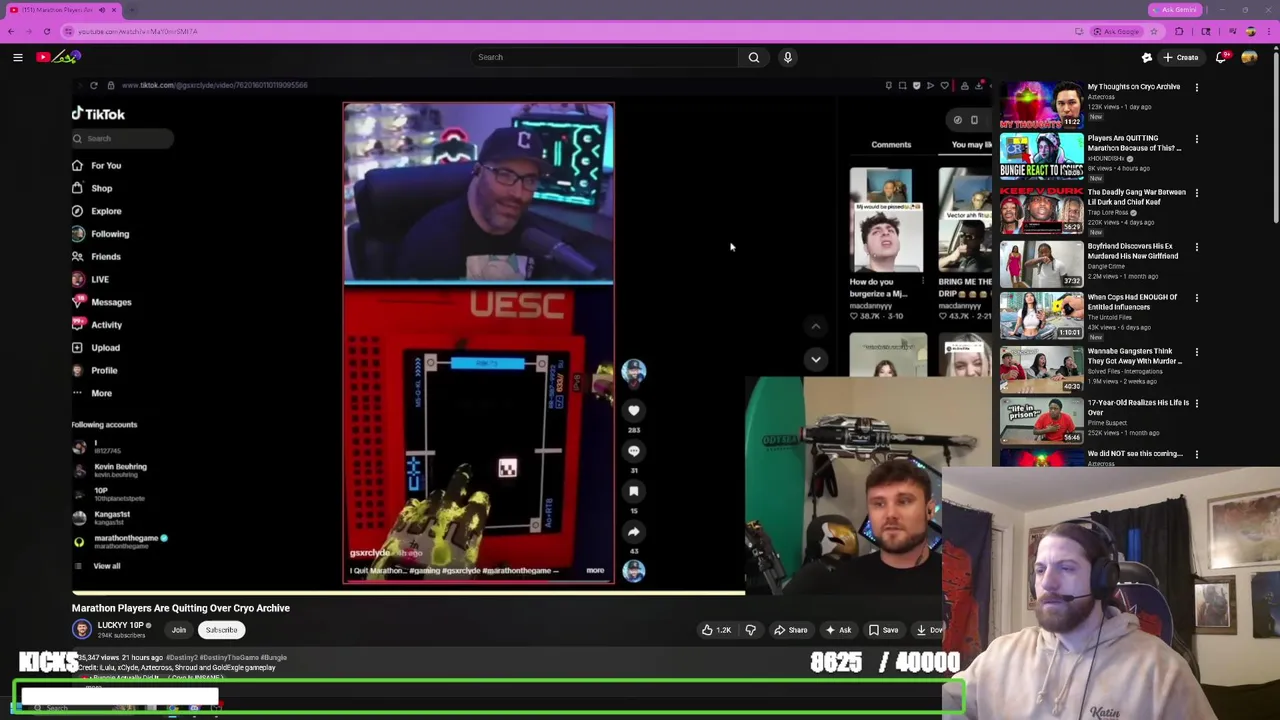Viewport: 1280px width, 720px height.
Task: Open options for When Cops Had ENOUGH video
Action: tap(1196, 298)
